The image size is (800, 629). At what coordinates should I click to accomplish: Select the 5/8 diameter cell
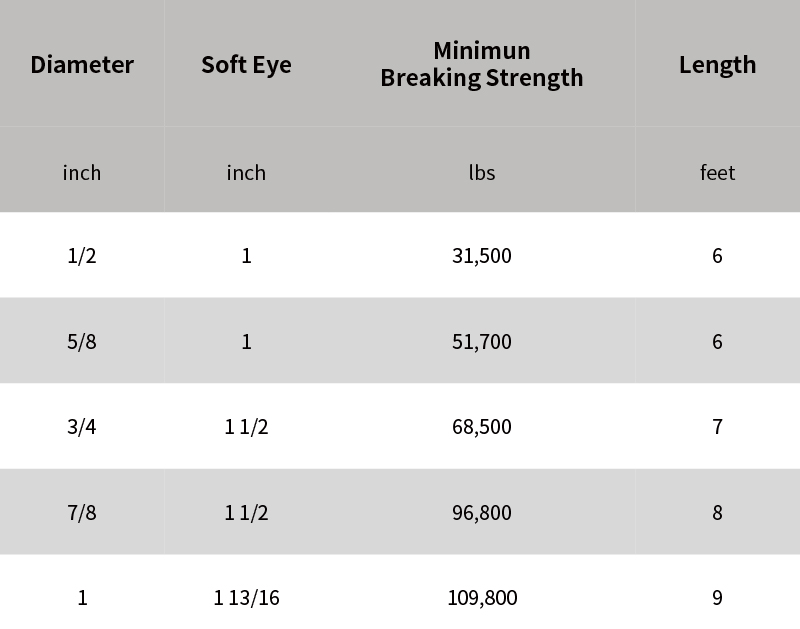click(x=82, y=341)
